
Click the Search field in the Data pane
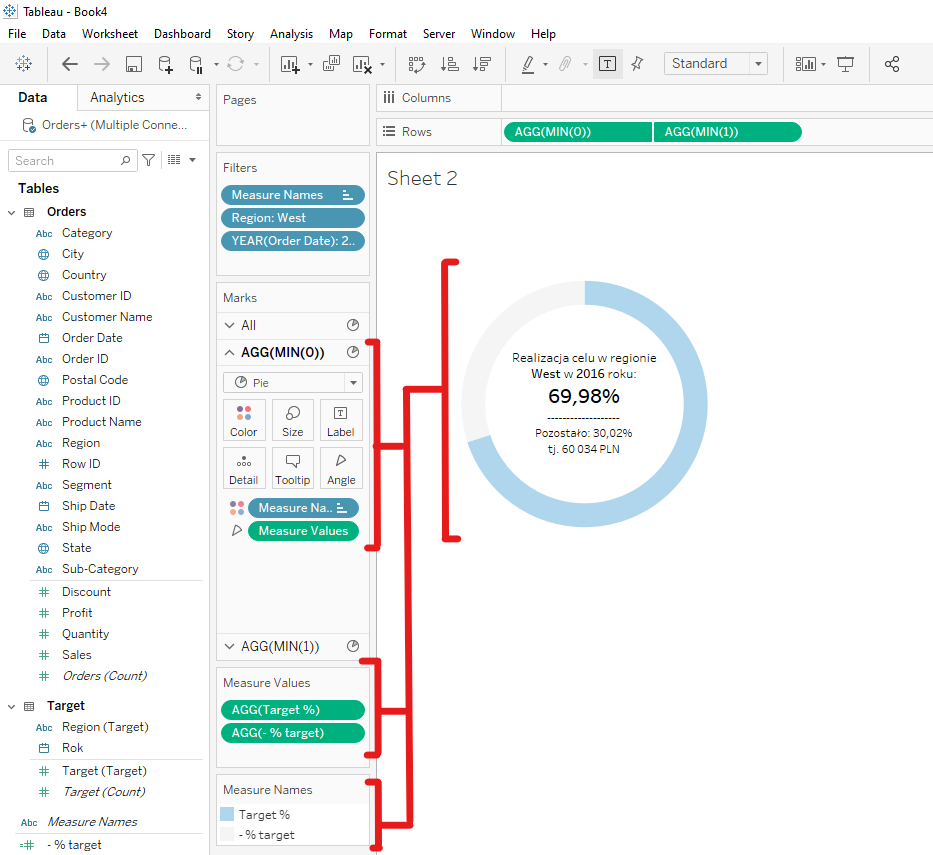click(65, 160)
